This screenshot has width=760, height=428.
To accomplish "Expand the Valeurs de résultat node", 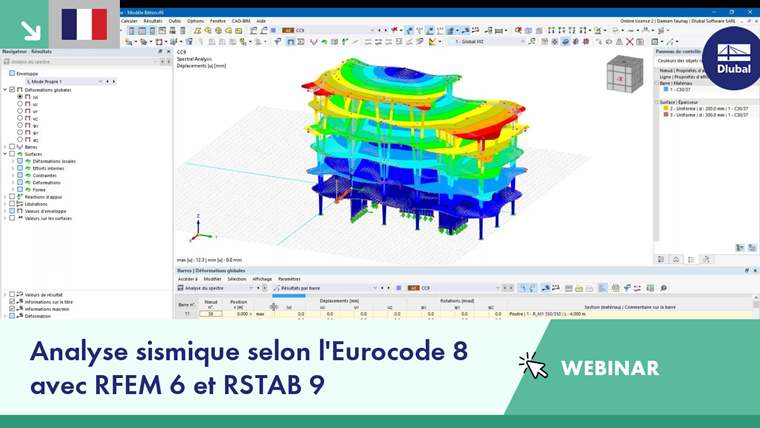I will tap(5, 294).
